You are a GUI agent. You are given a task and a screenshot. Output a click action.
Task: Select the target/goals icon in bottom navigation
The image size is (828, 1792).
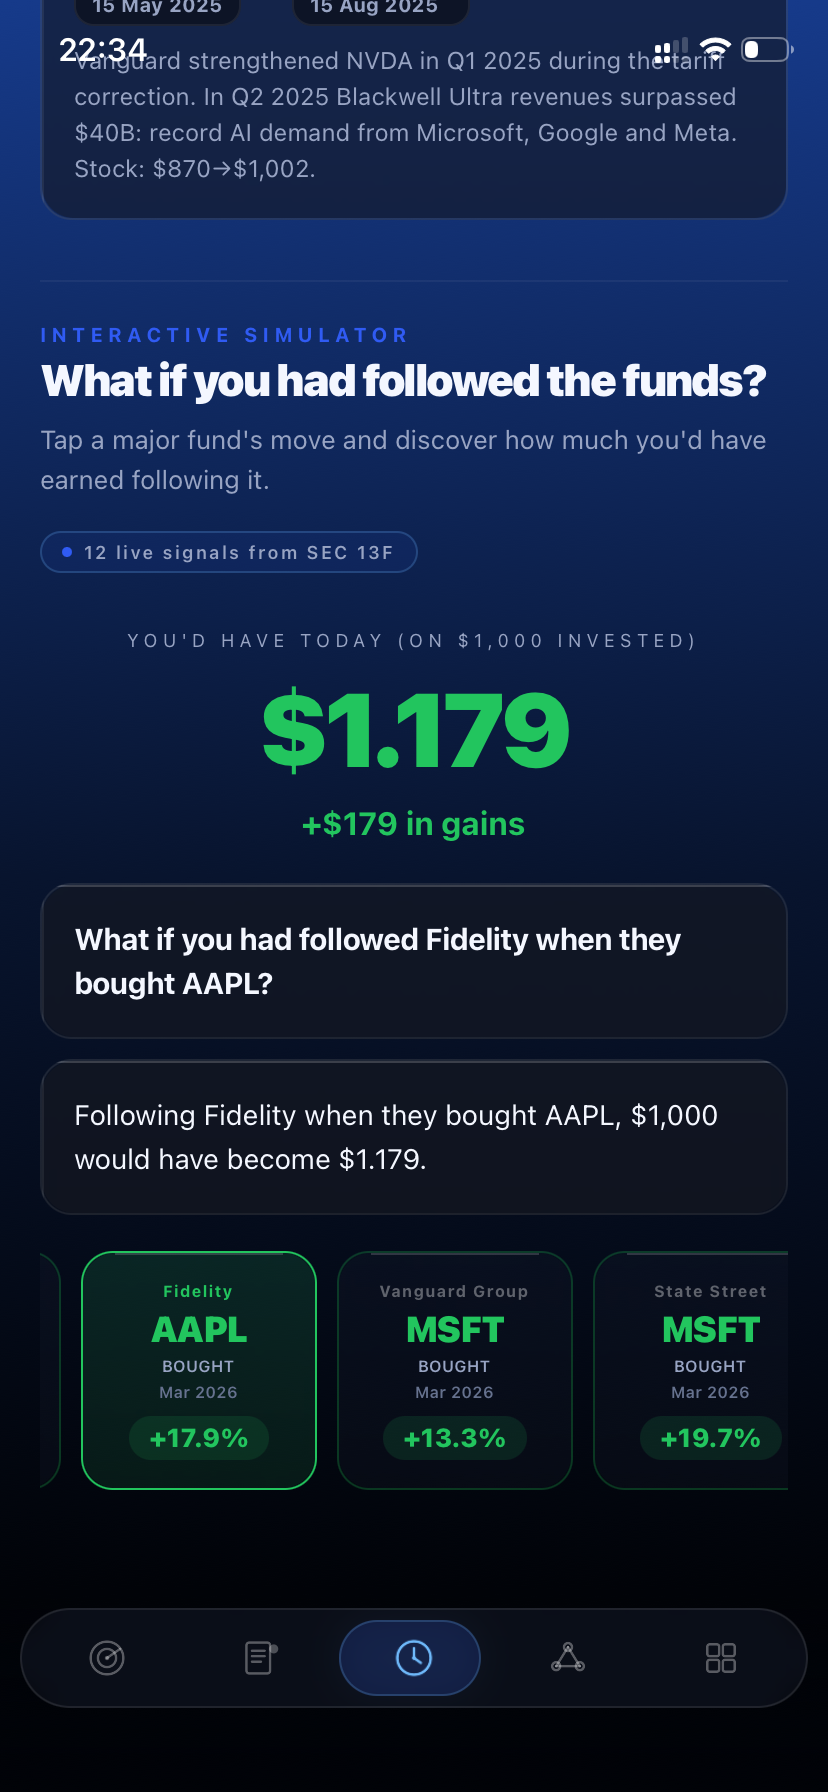[107, 1657]
